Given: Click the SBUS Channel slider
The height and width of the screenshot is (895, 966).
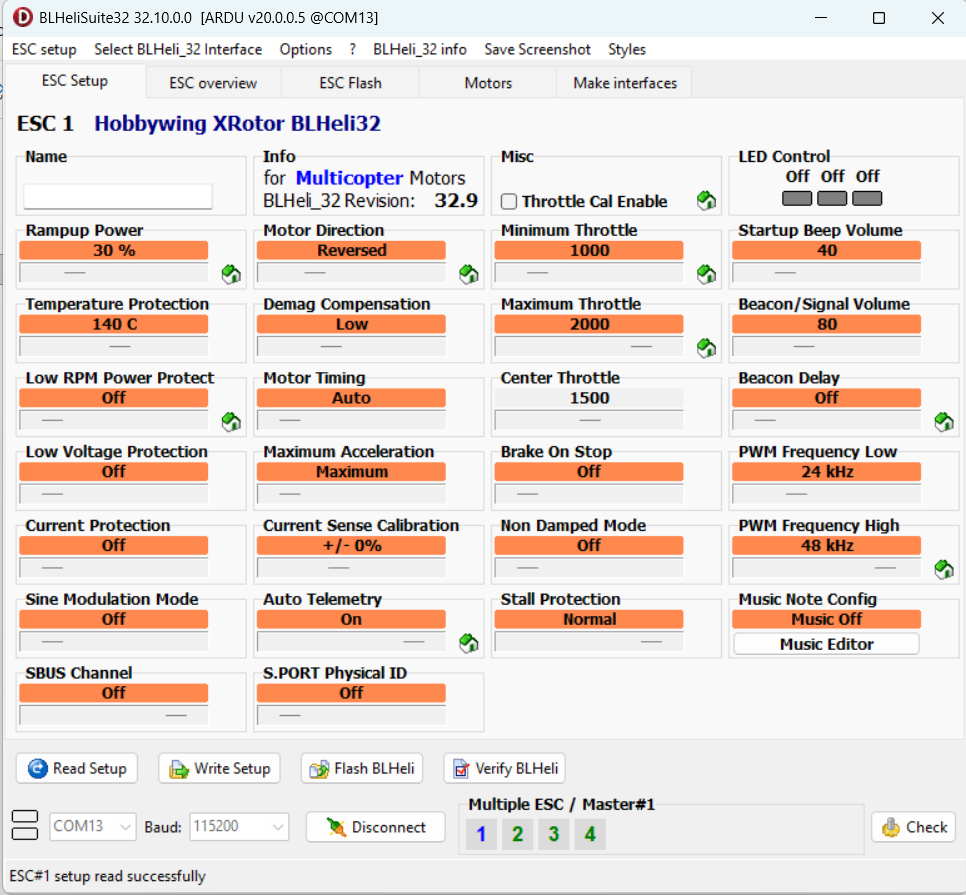Looking at the screenshot, I should point(114,716).
